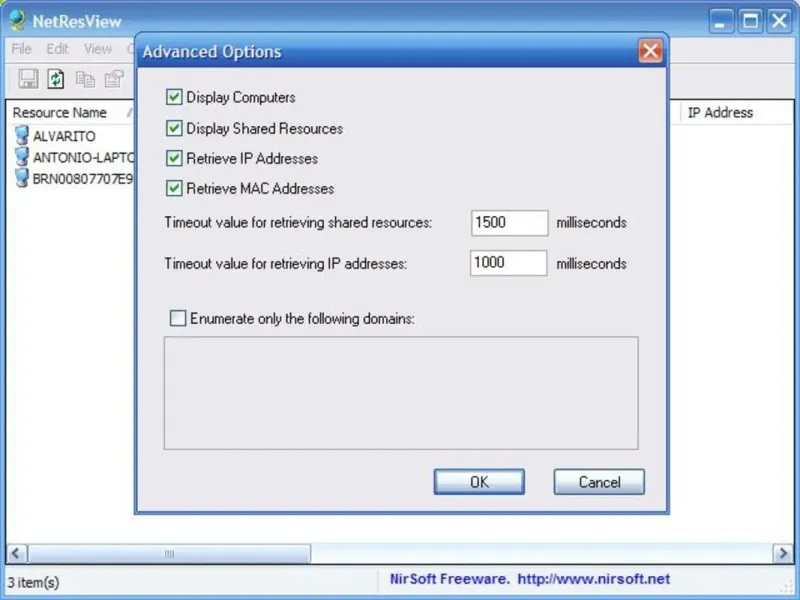The height and width of the screenshot is (600, 800).
Task: Click the horizontal scrollbar thumb
Action: 169,554
